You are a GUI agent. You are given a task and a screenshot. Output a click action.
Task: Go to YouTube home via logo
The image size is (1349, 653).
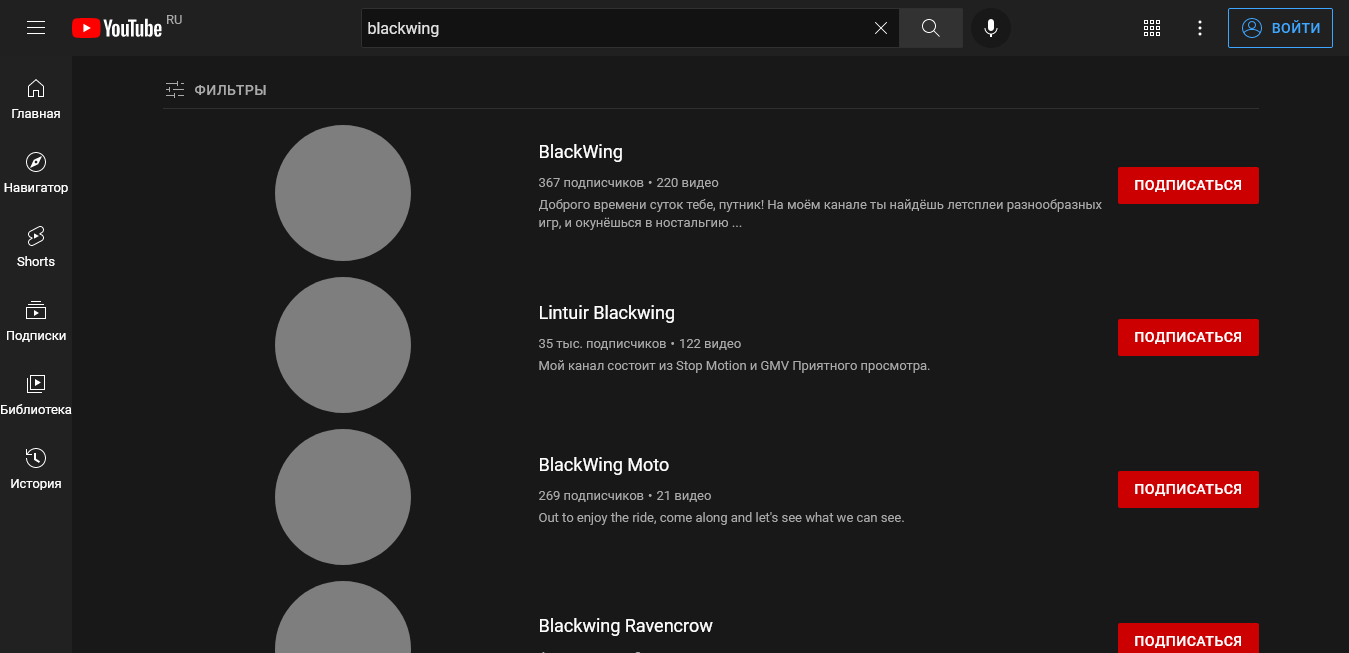pyautogui.click(x=117, y=28)
